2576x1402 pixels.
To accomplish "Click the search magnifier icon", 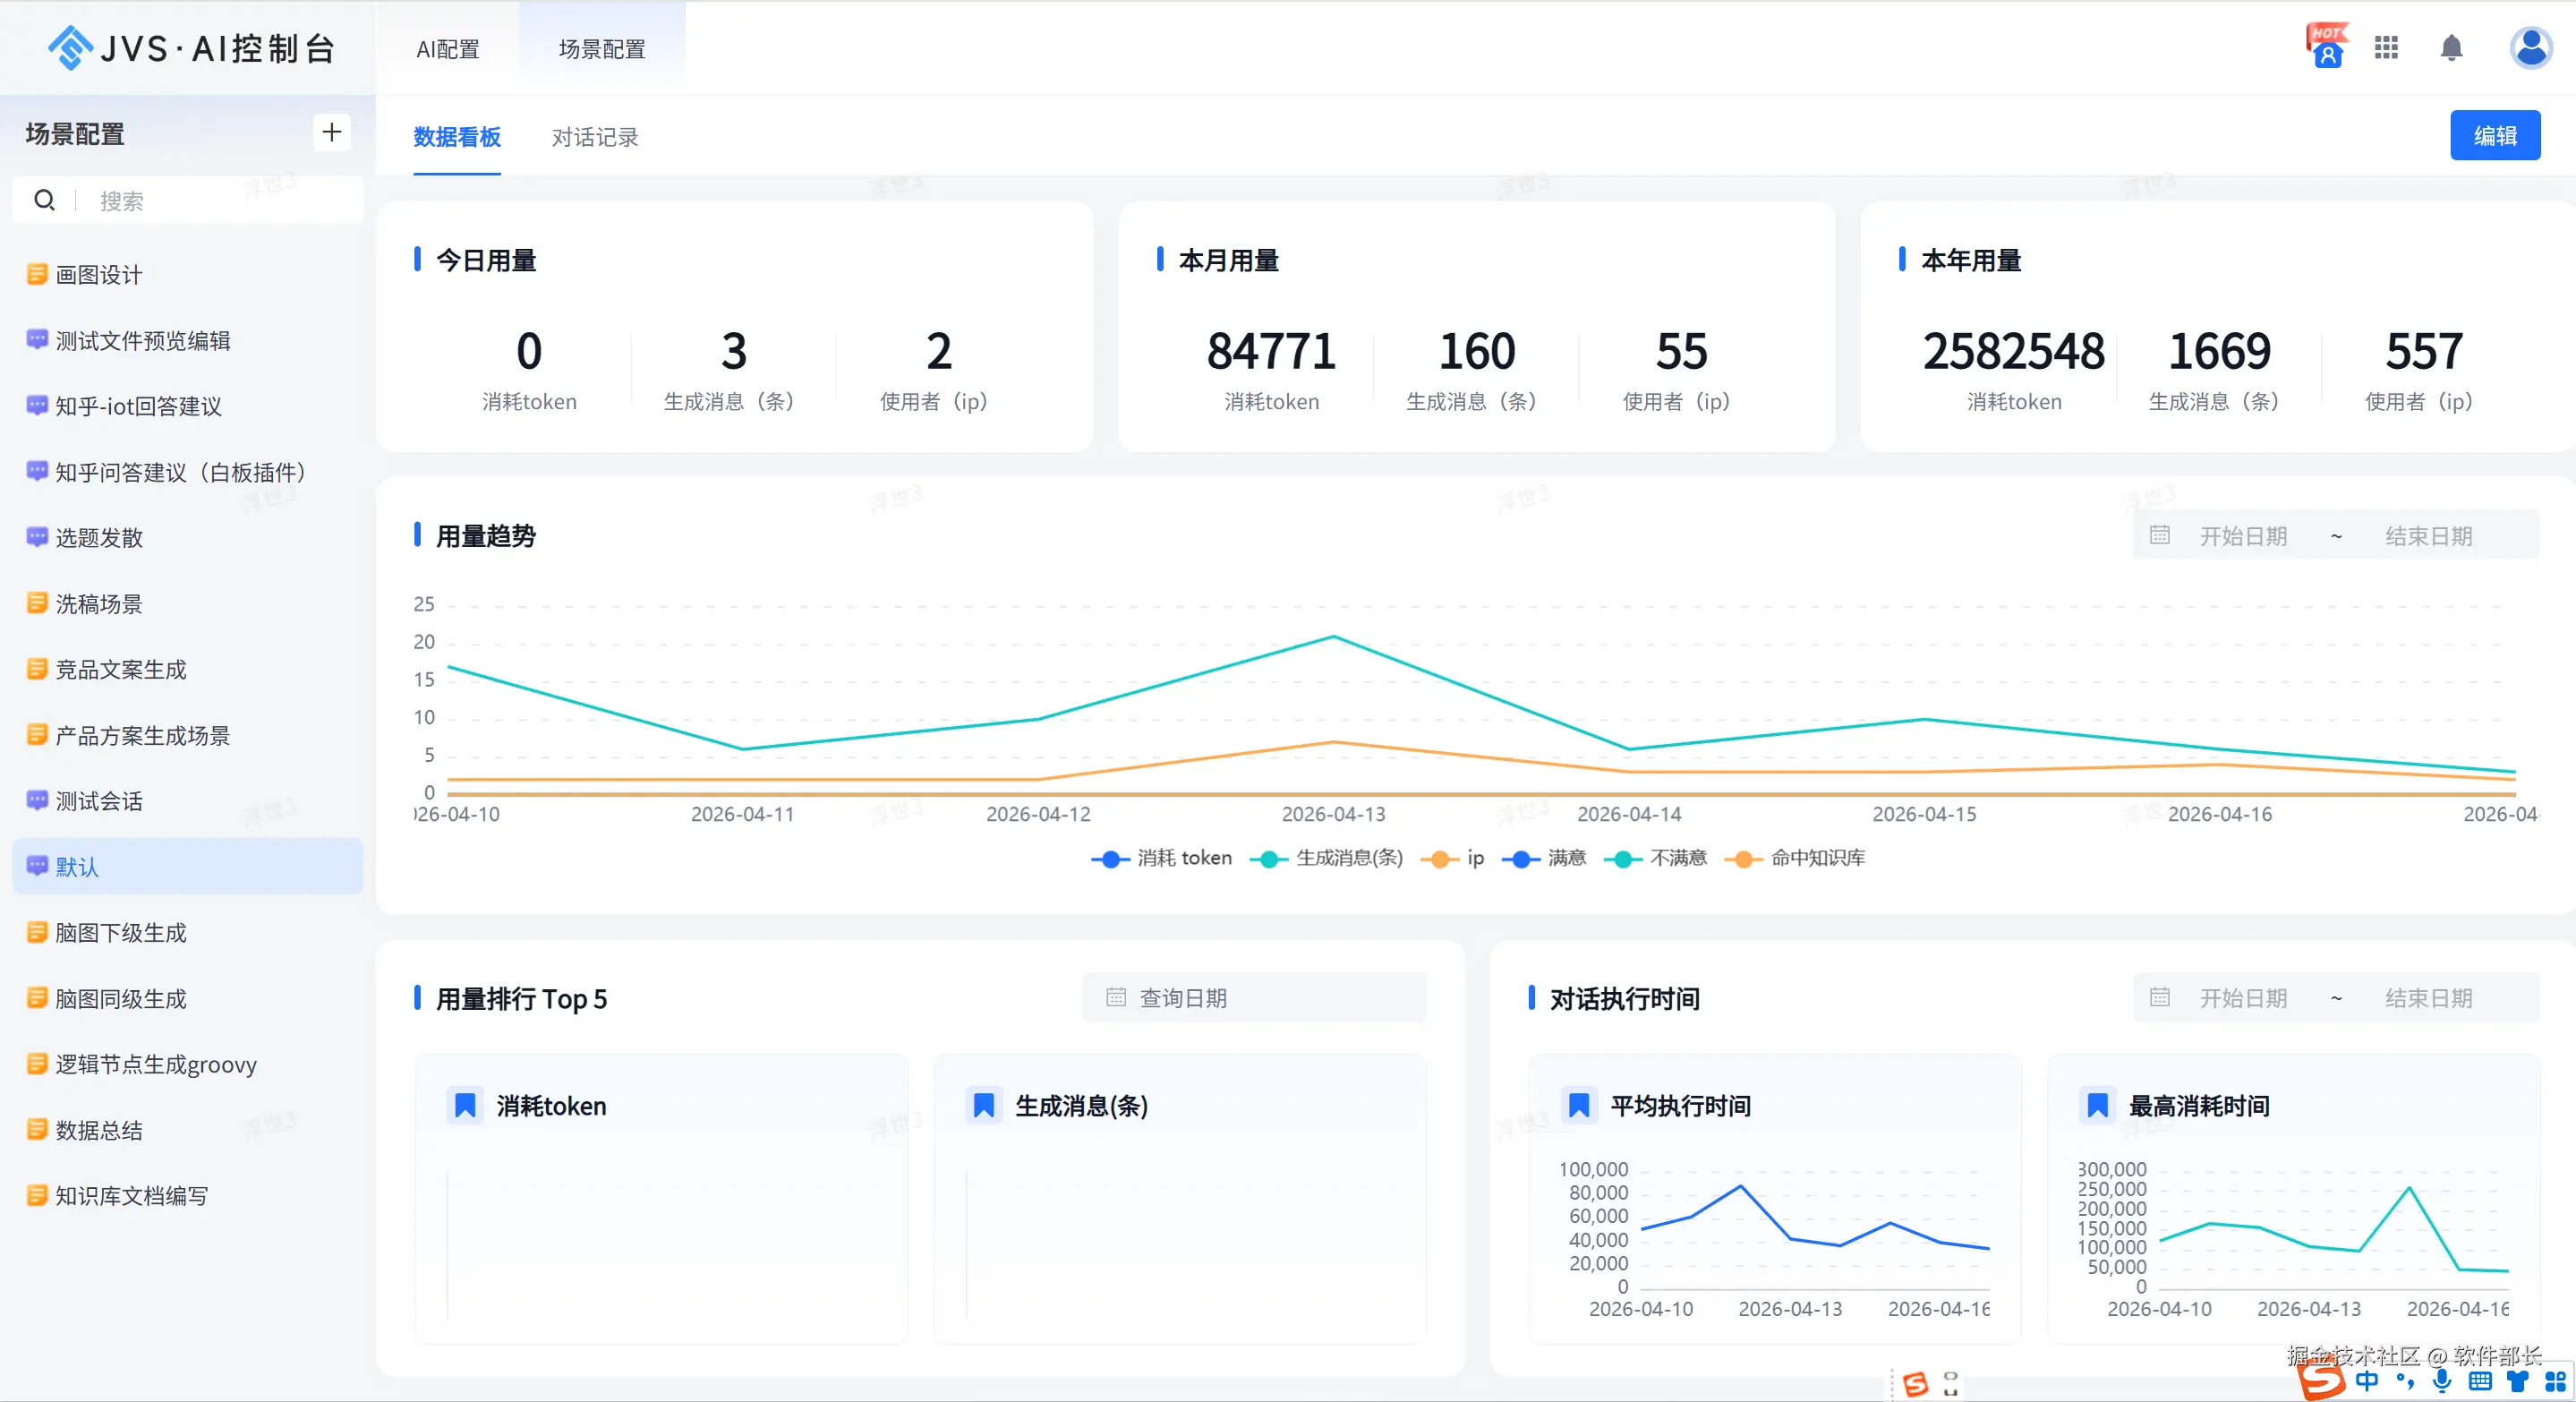I will (44, 201).
